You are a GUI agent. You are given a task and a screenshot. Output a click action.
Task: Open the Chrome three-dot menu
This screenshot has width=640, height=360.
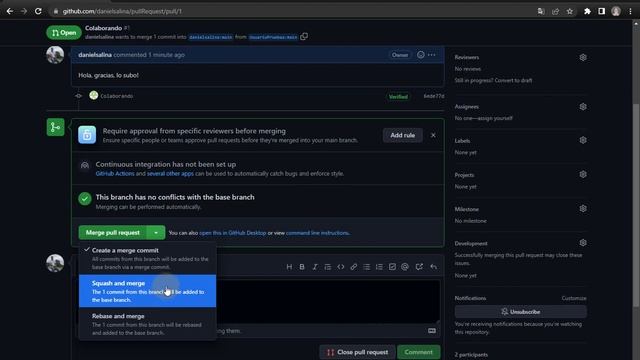click(x=630, y=11)
